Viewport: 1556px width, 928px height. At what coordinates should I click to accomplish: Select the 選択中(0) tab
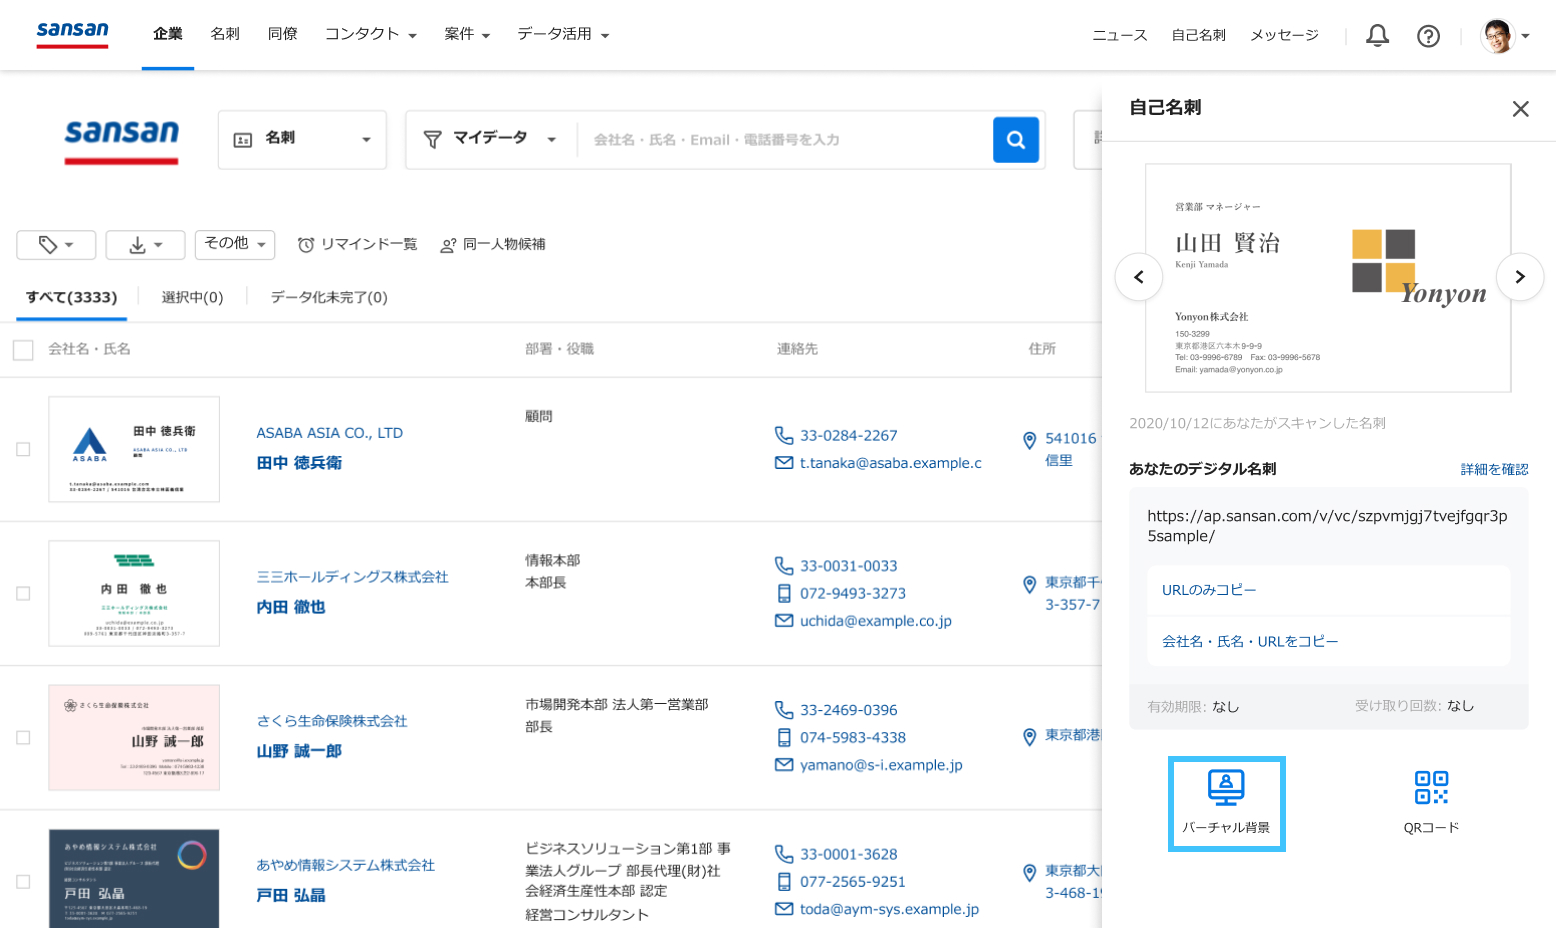pyautogui.click(x=192, y=298)
